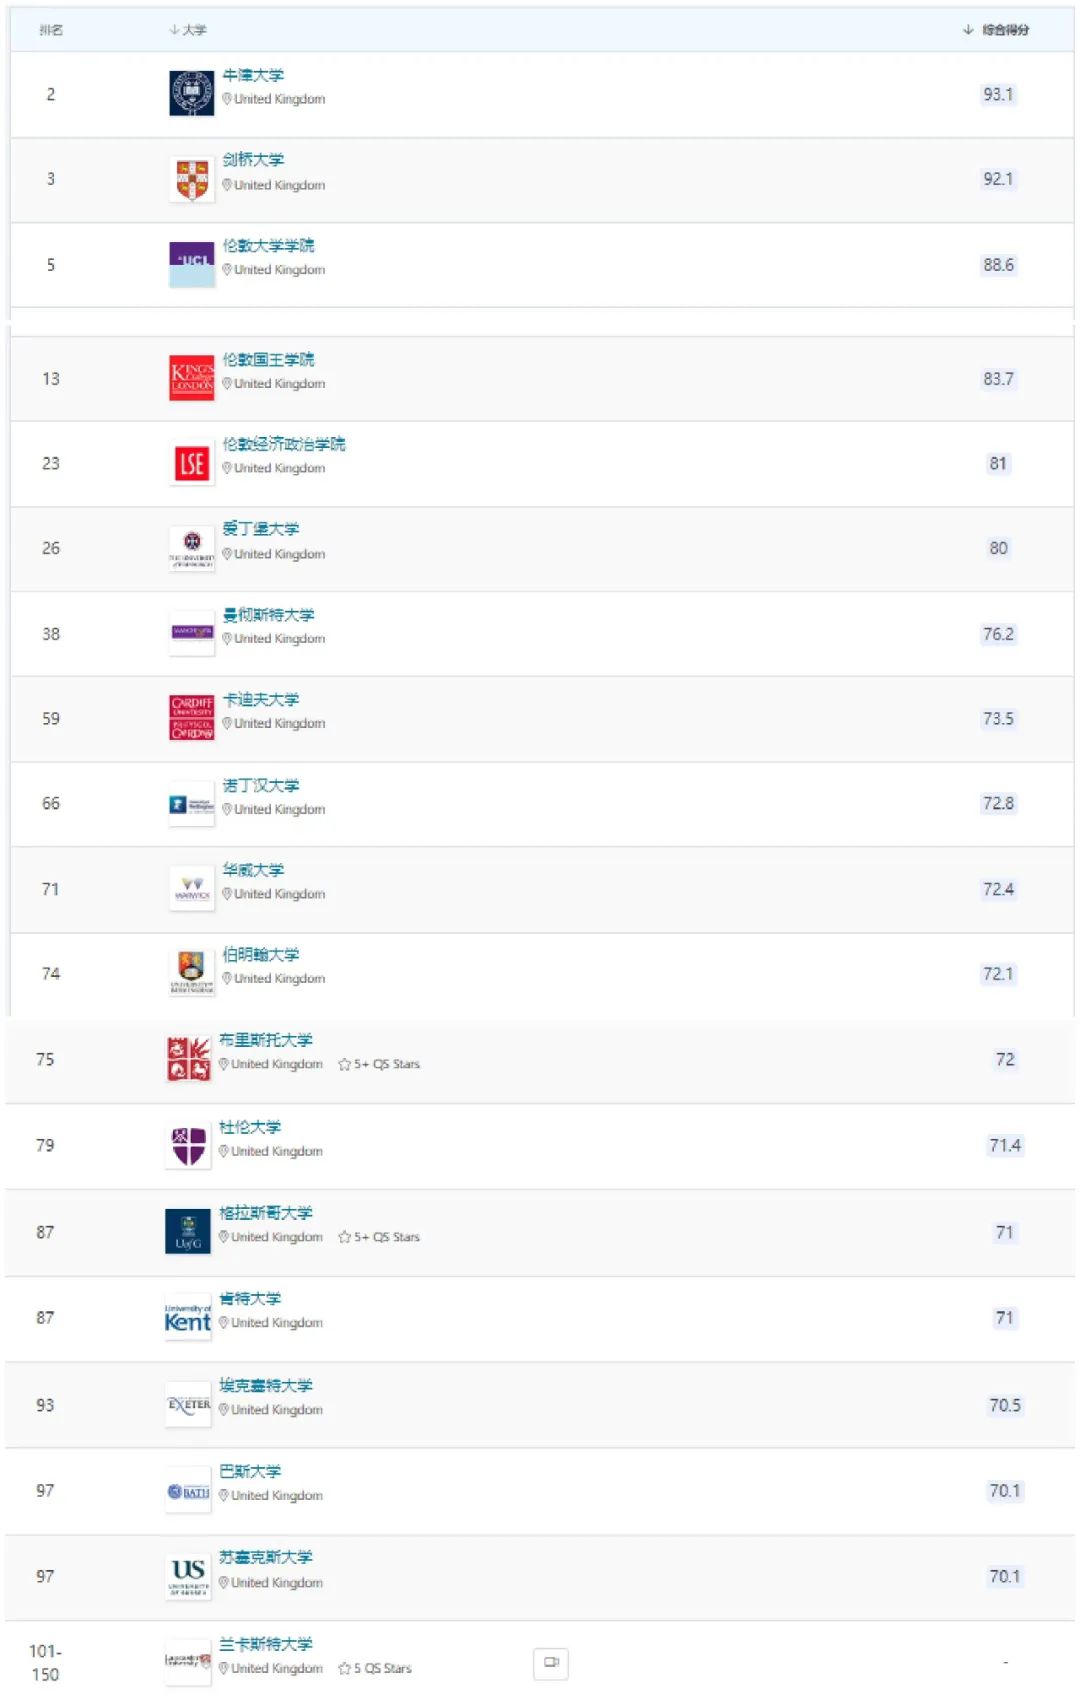
Task: Click the Cardiff University logo
Action: [x=191, y=718]
